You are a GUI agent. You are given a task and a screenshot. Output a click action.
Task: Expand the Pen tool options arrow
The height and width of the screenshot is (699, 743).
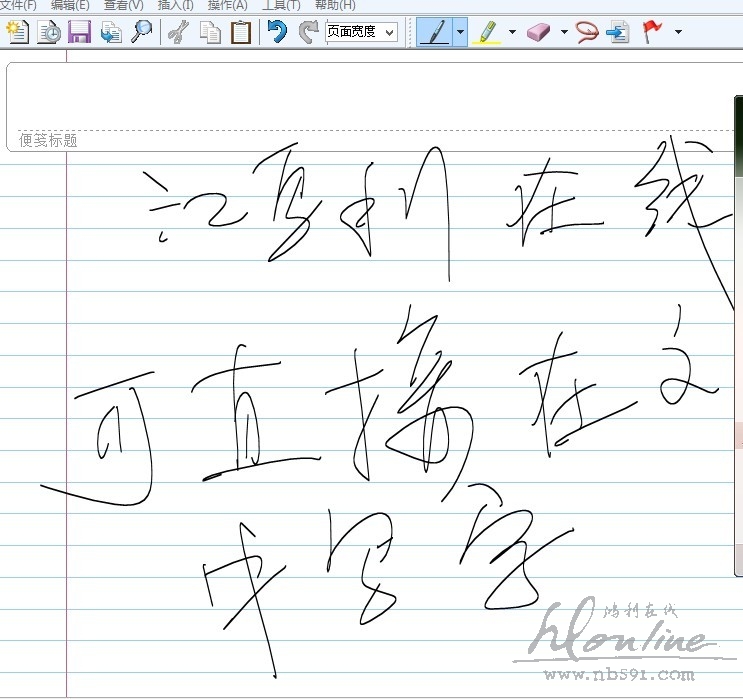pos(460,32)
